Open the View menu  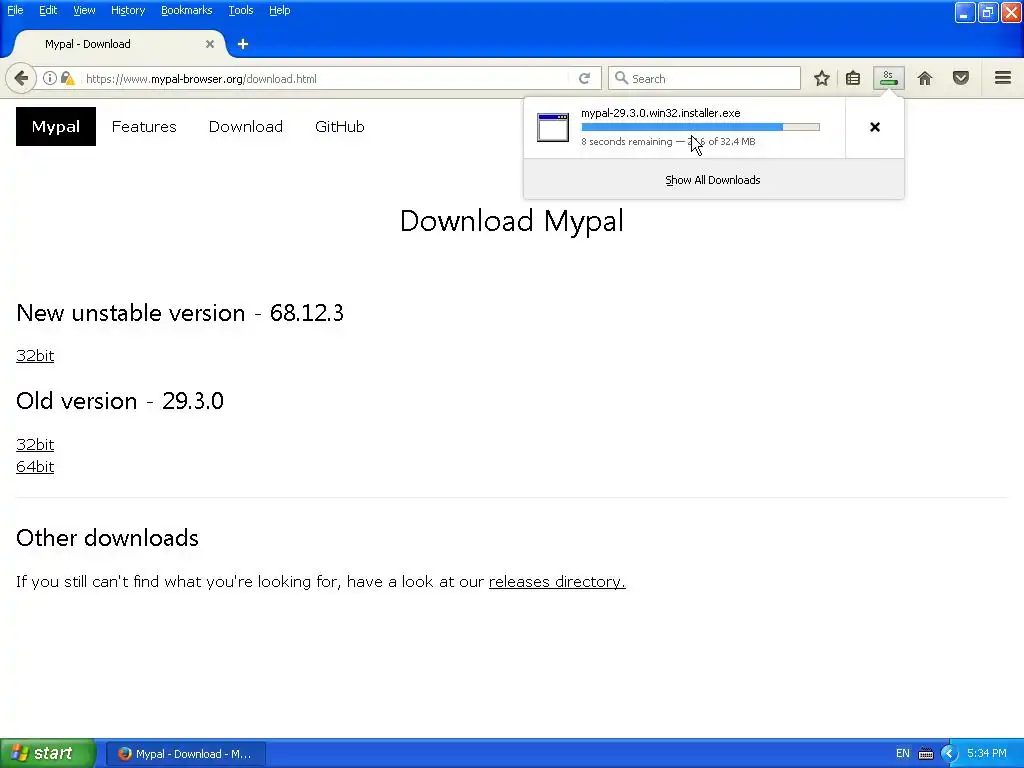(x=84, y=10)
